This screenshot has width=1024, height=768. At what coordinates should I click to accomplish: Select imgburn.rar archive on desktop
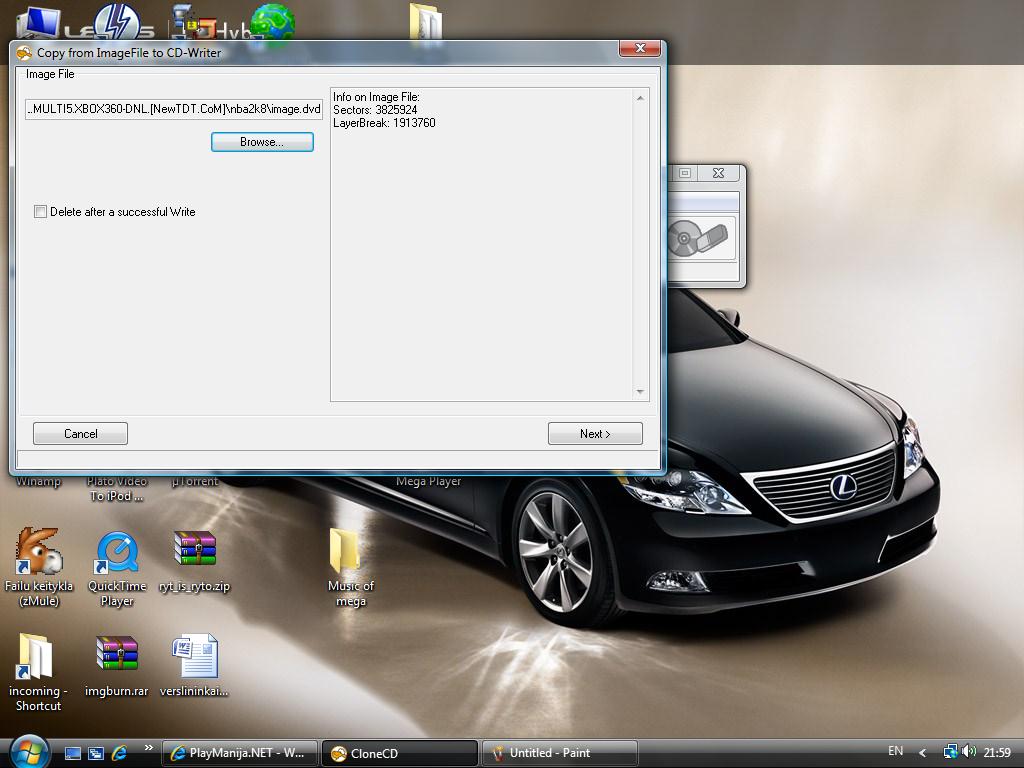[x=116, y=665]
